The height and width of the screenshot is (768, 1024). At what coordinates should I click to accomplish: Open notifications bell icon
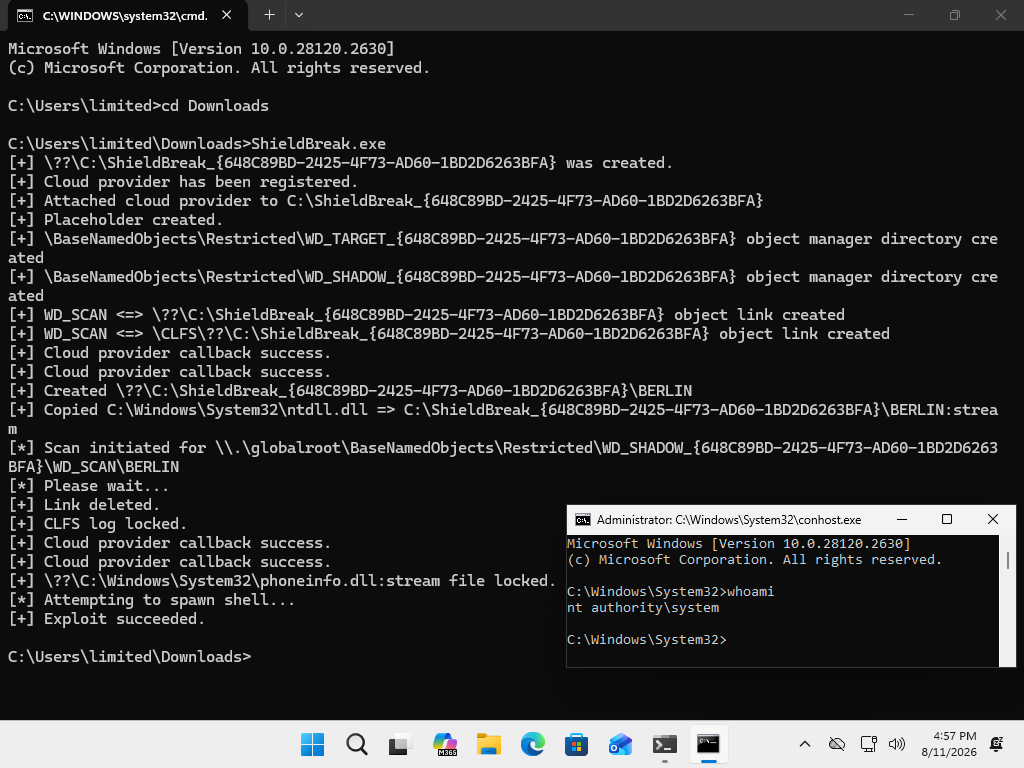click(x=997, y=744)
